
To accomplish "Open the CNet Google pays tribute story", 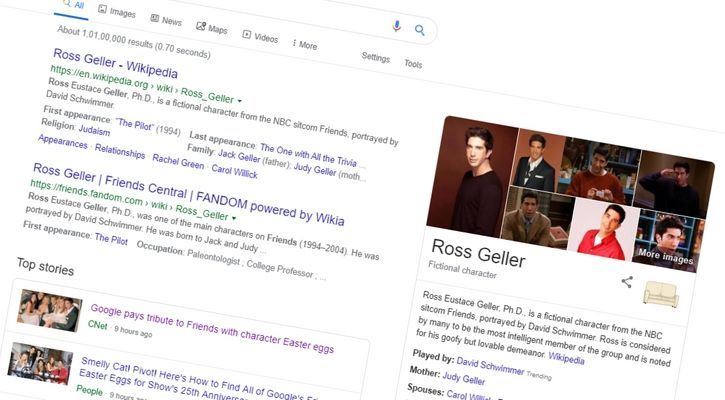I will pos(212,328).
